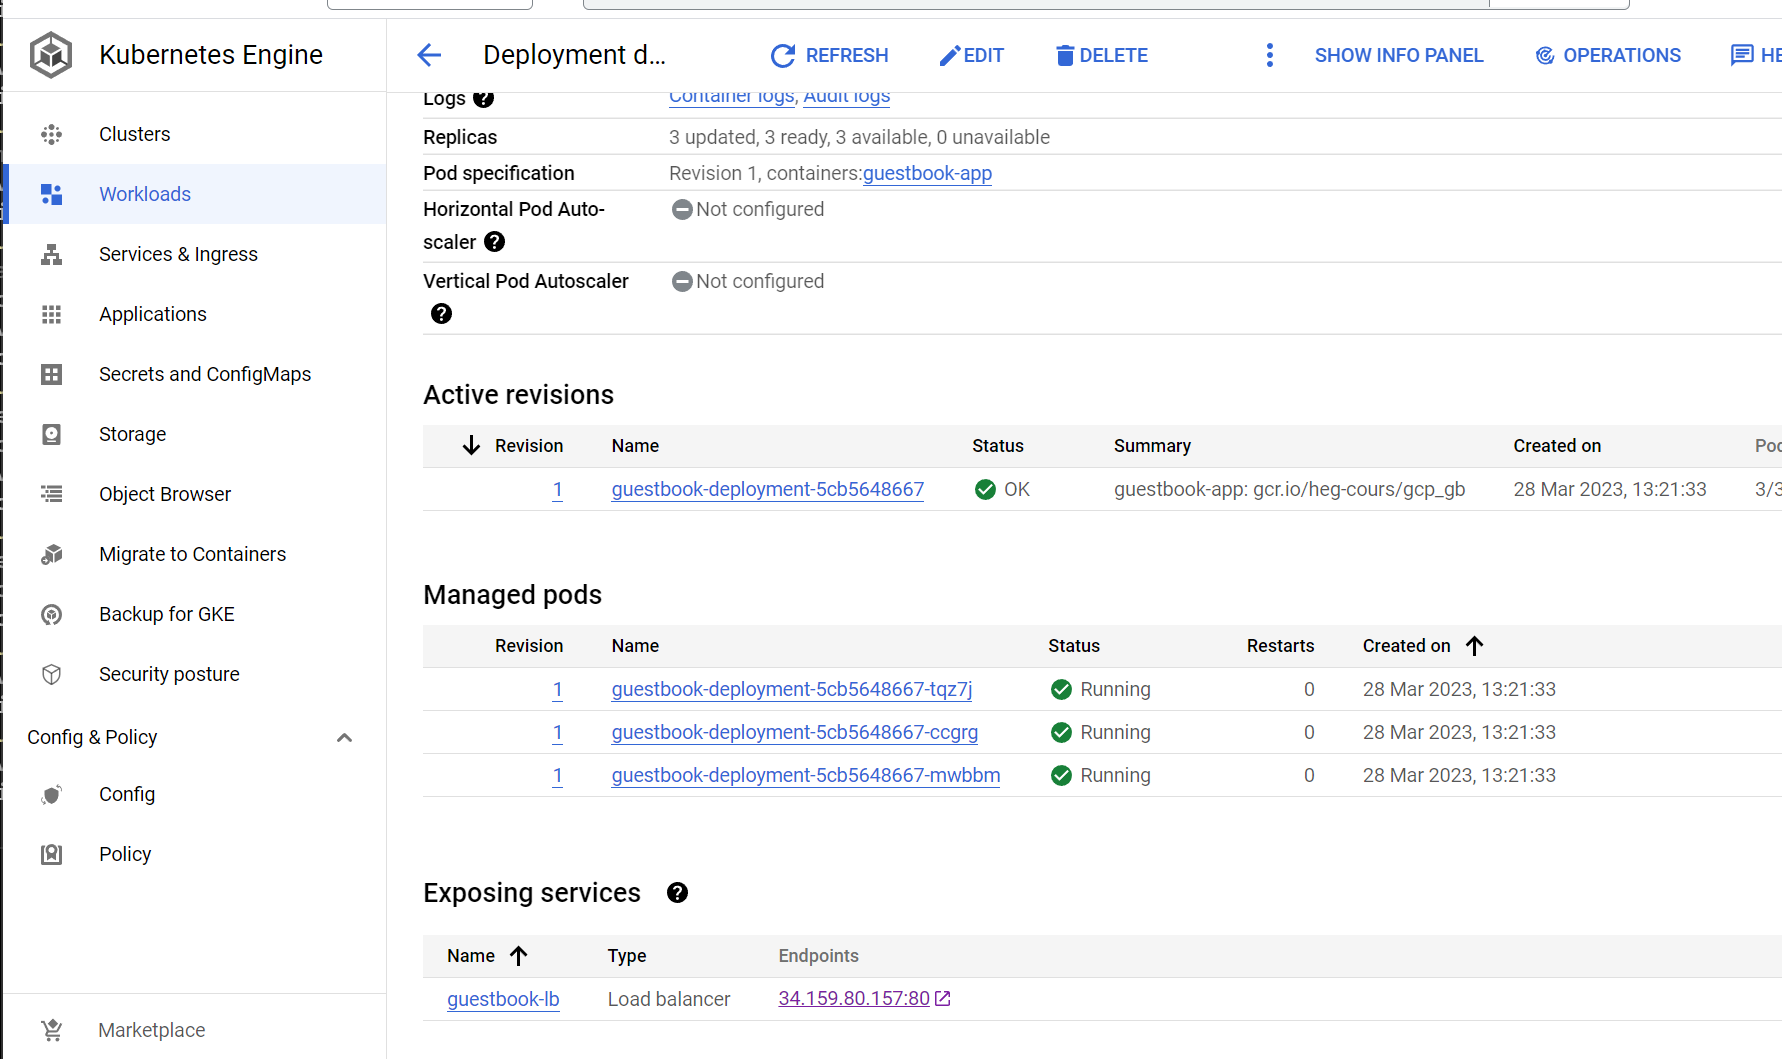
Task: Go to Secrets and ConfigMaps page
Action: click(204, 374)
